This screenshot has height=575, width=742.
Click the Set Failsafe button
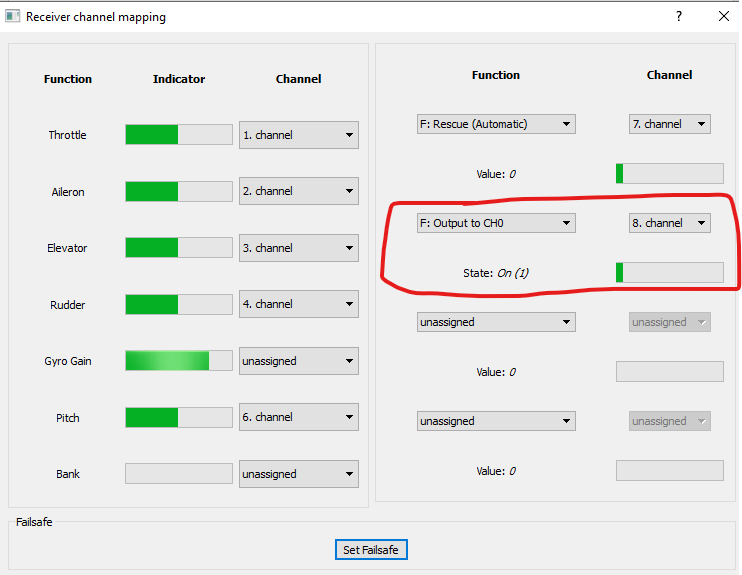(371, 550)
